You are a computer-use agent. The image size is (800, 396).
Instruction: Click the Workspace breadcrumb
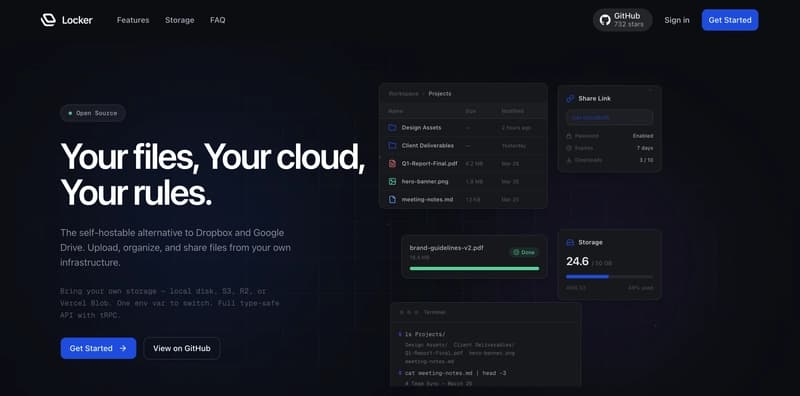click(404, 93)
